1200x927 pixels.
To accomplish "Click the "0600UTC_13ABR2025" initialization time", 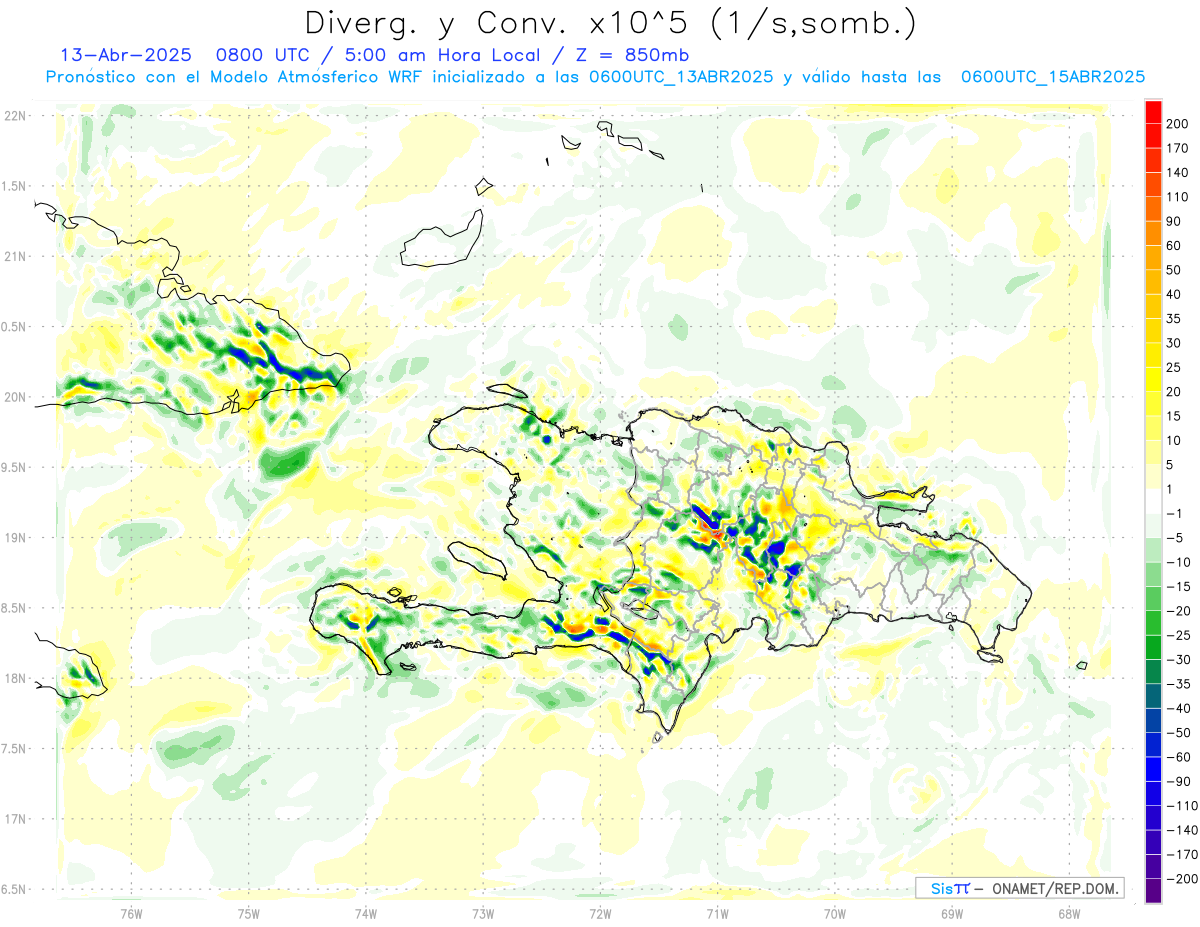I will pyautogui.click(x=681, y=77).
